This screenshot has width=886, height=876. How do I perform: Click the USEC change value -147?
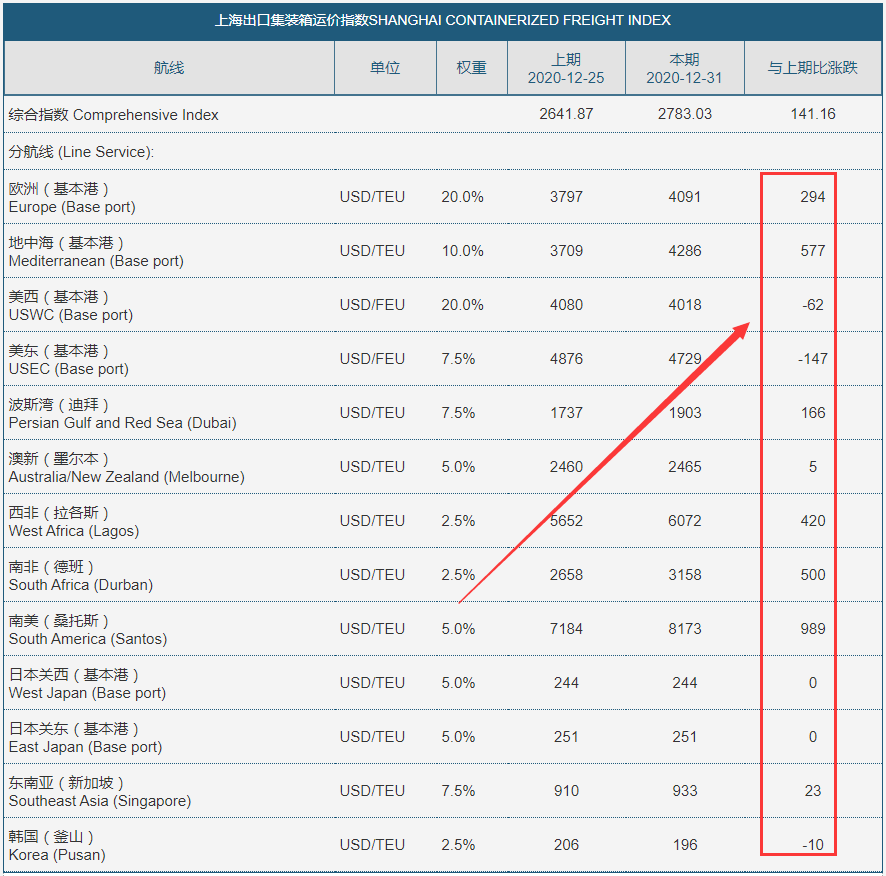pos(812,359)
